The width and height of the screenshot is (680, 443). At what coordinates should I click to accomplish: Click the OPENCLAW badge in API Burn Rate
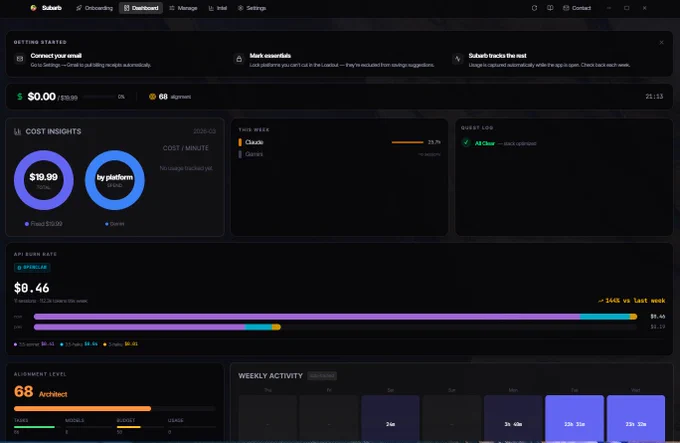[x=32, y=267]
